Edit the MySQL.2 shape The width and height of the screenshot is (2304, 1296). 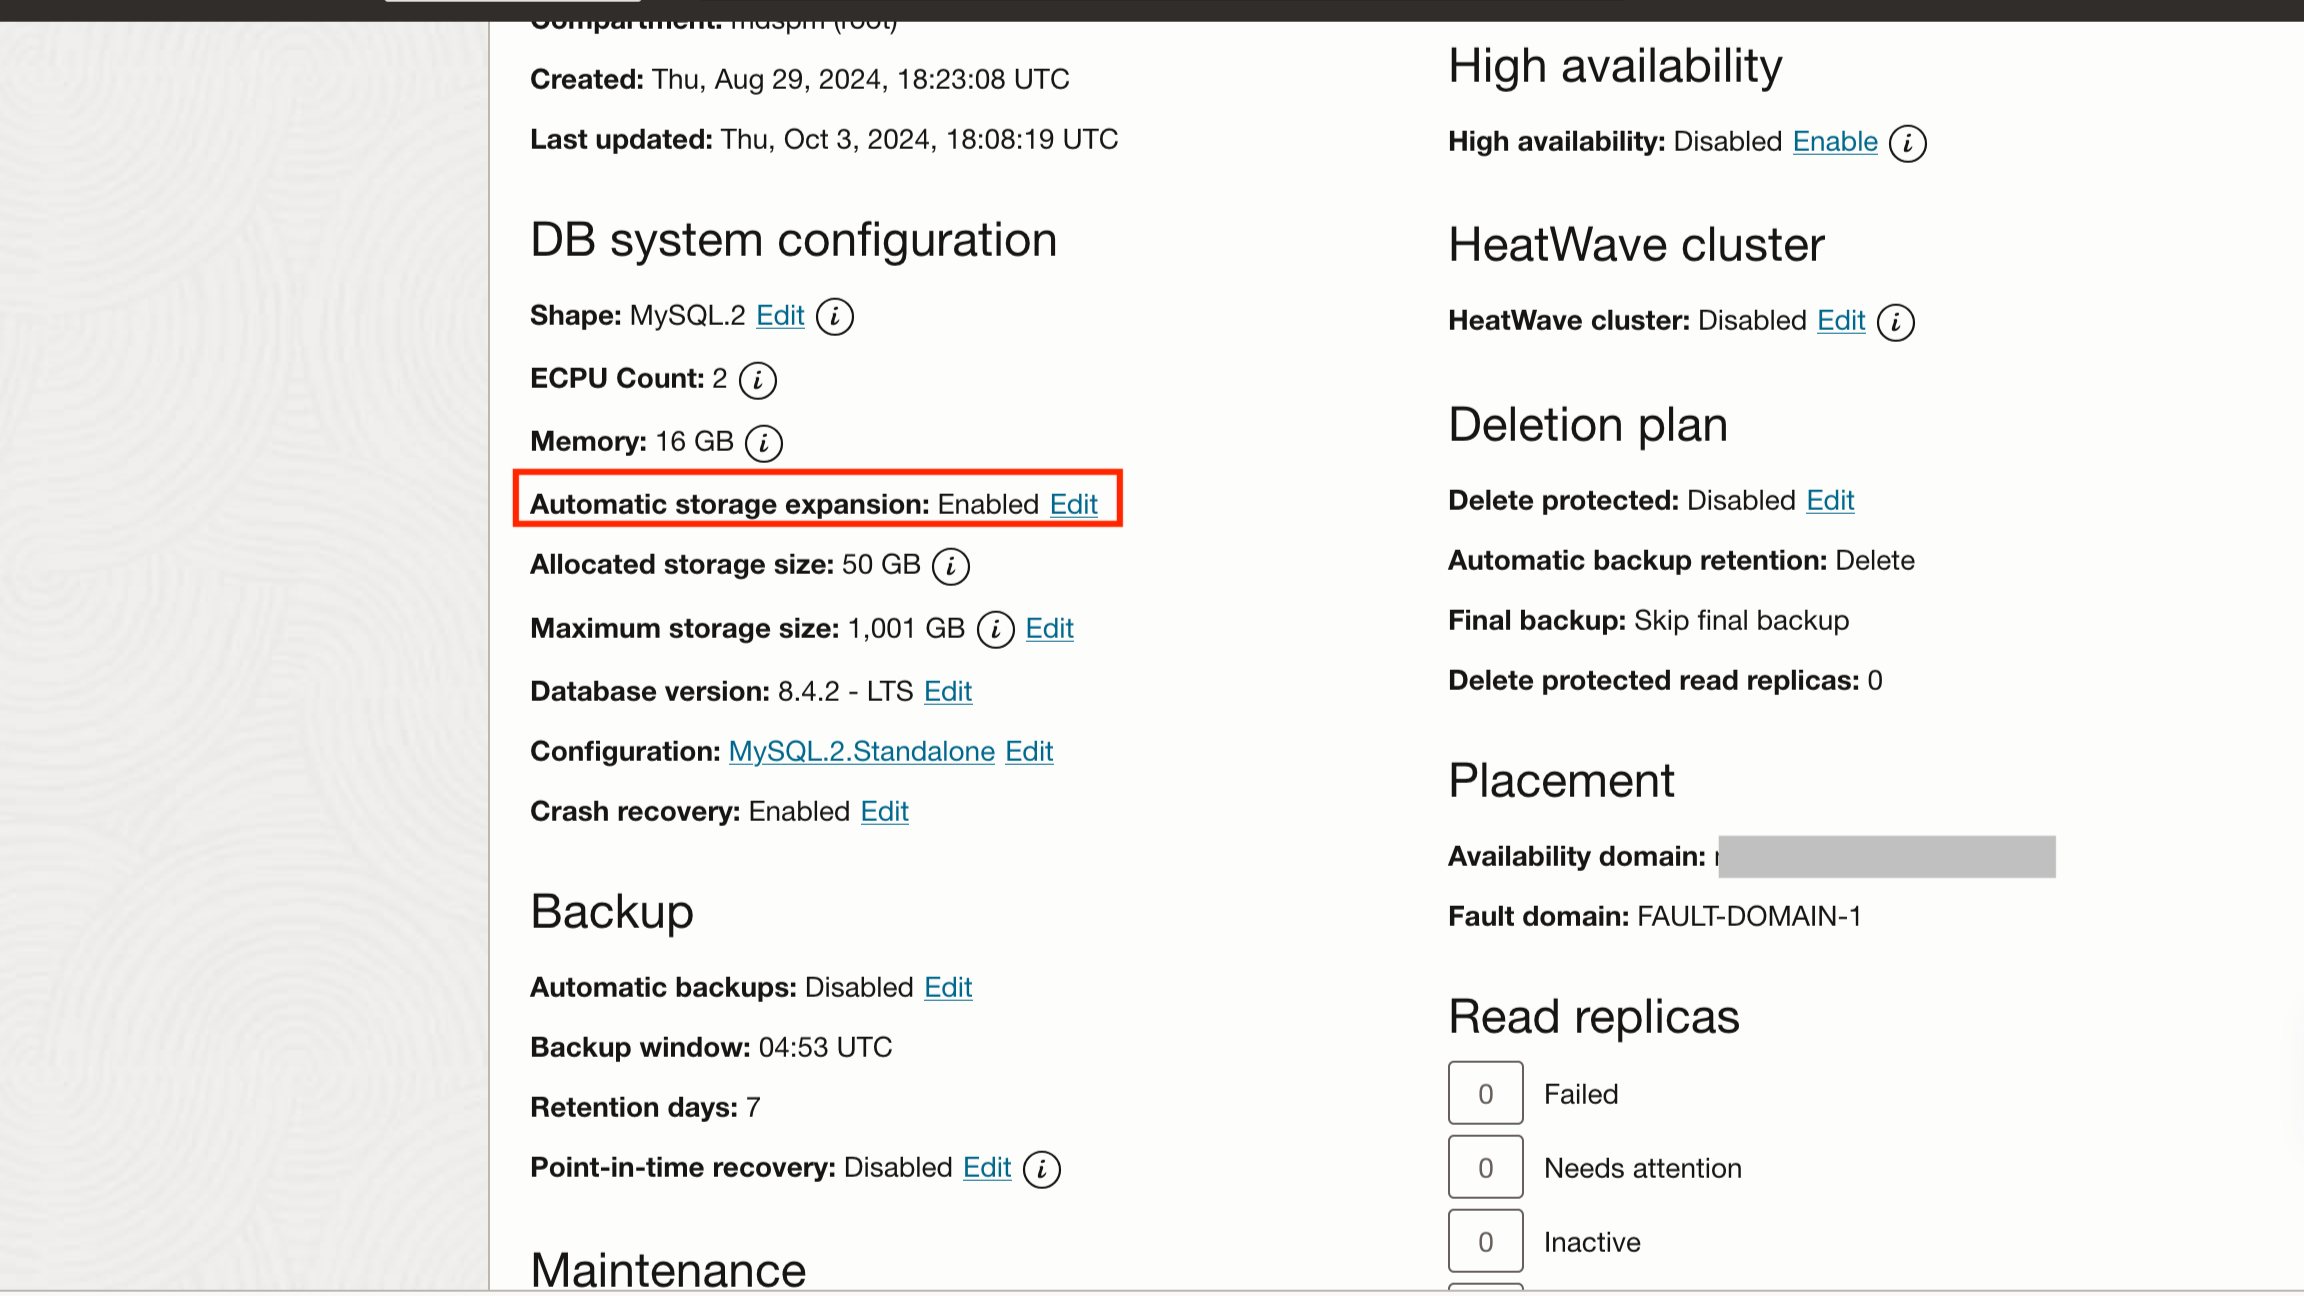(780, 316)
